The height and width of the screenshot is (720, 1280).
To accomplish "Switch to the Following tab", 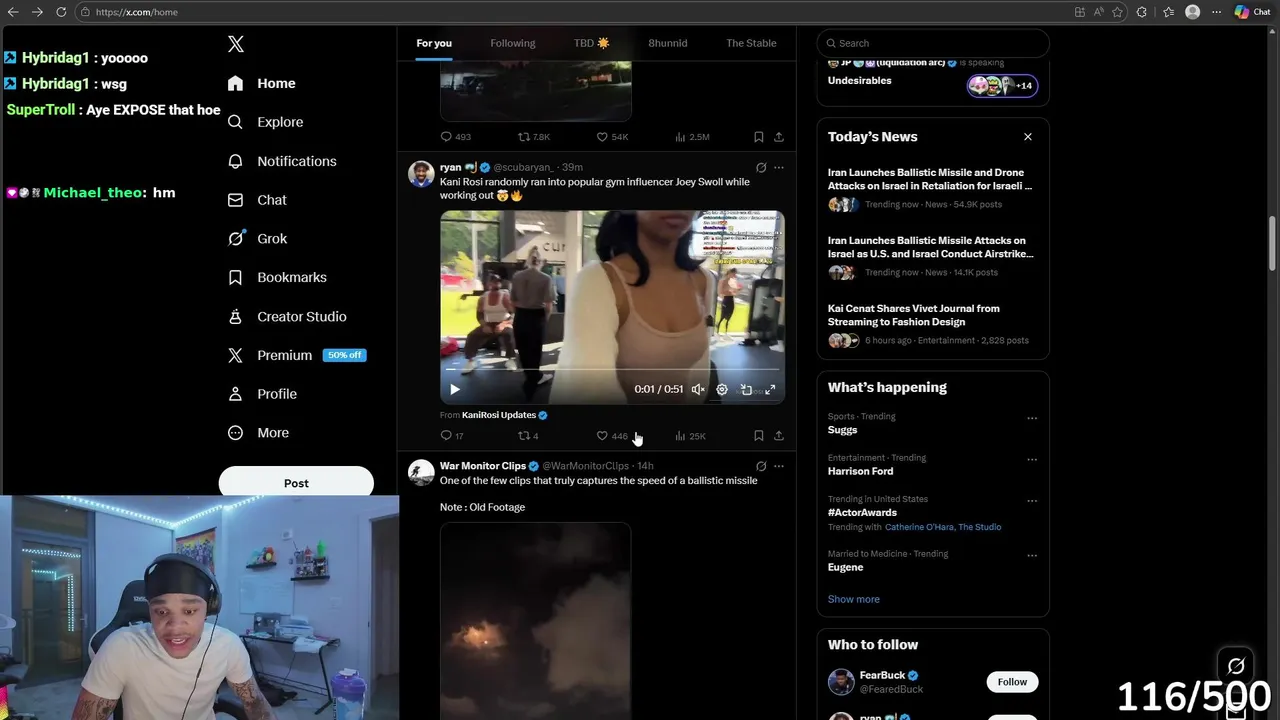I will point(513,43).
